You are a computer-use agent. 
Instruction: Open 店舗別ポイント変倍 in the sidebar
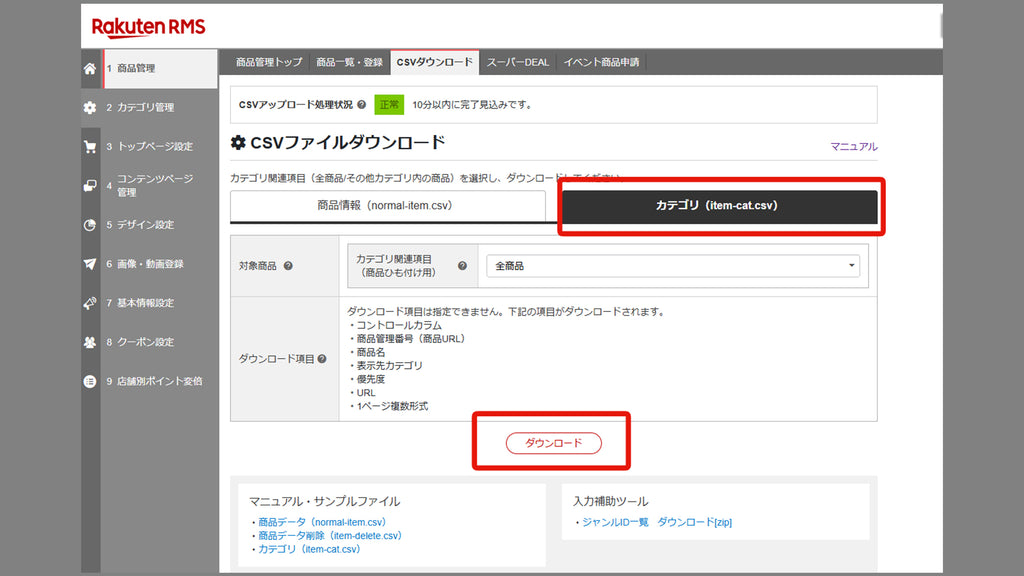click(159, 381)
